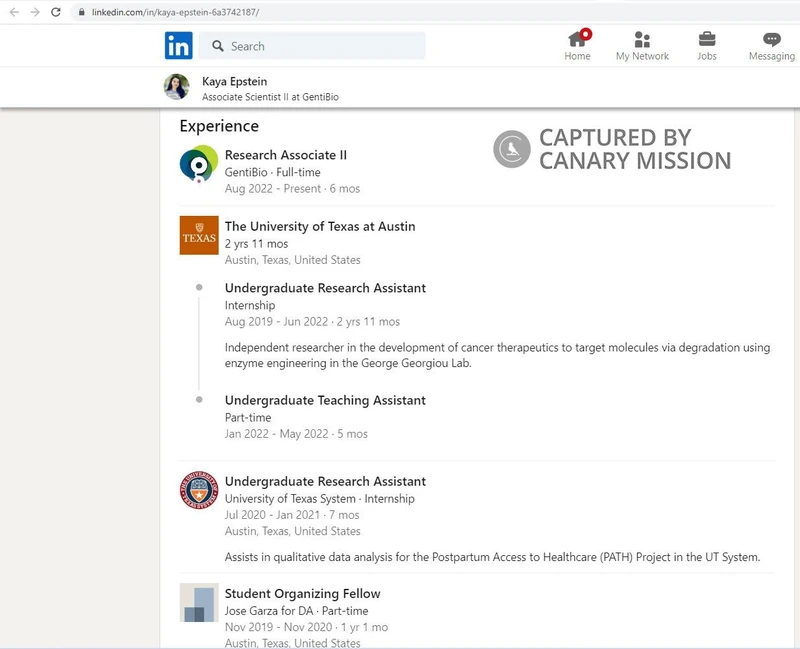Click the search magnifying glass icon

[218, 46]
